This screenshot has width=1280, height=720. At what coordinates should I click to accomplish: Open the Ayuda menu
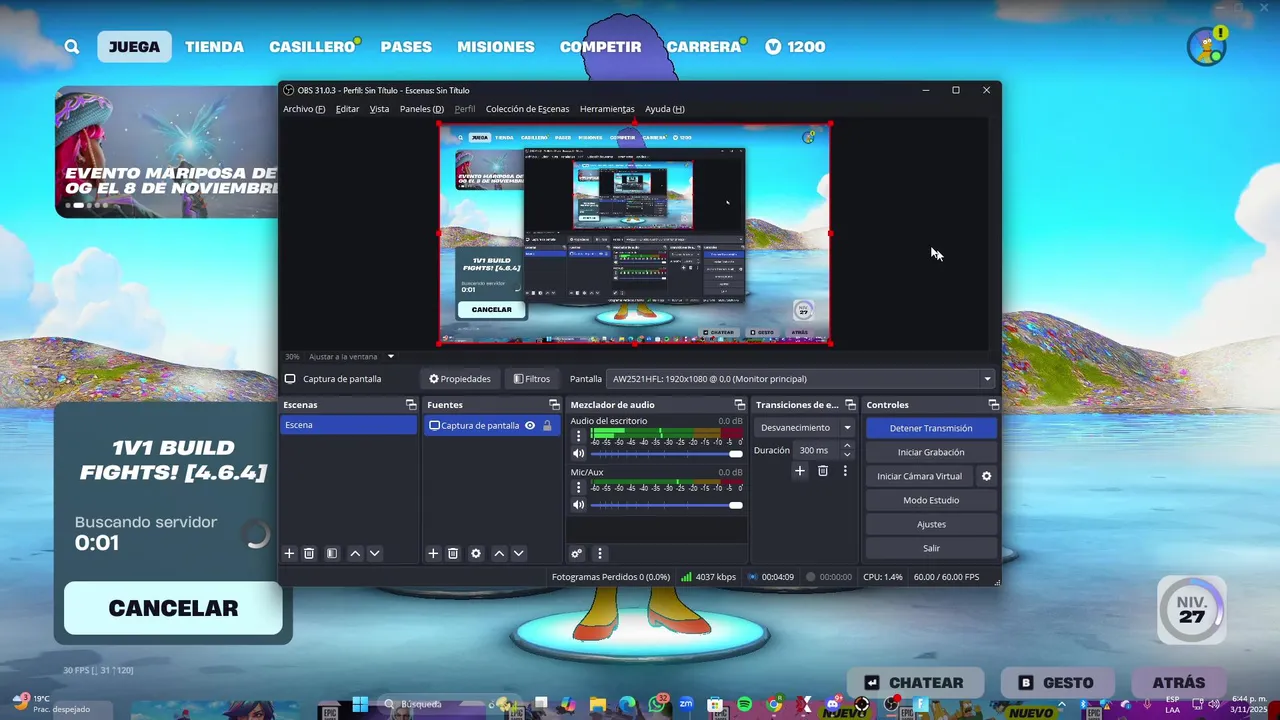[665, 109]
